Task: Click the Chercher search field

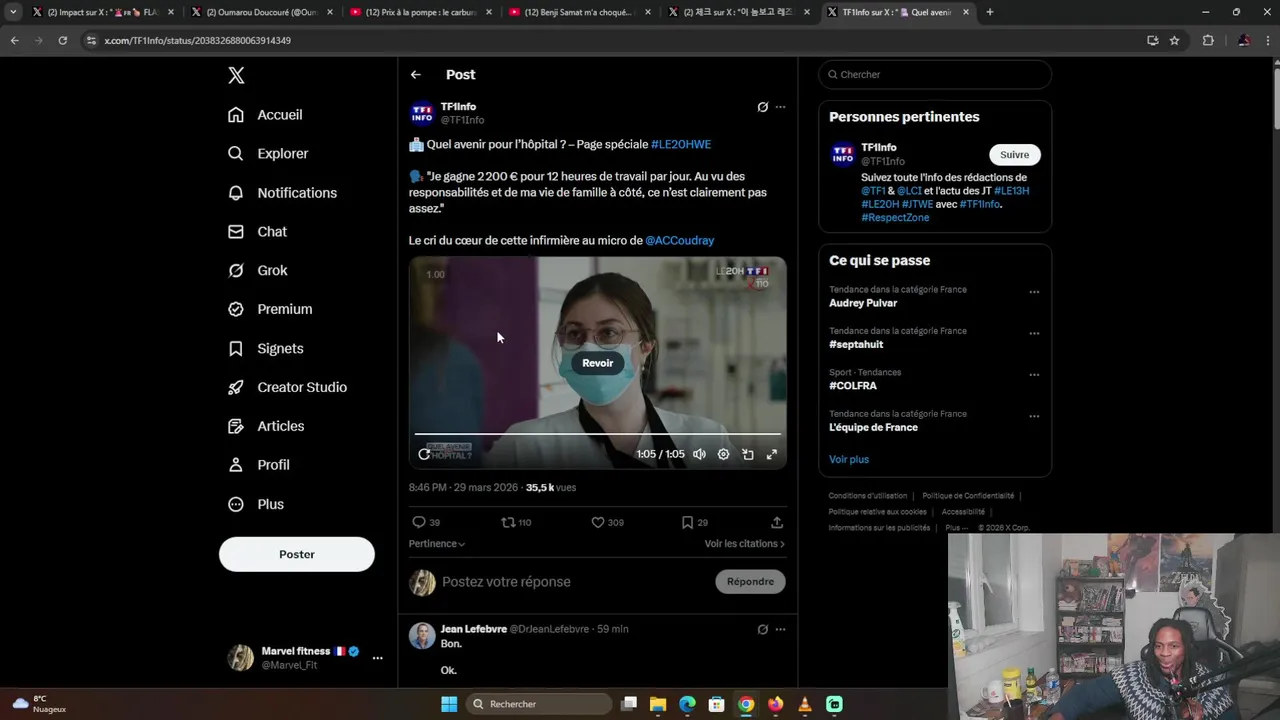Action: [x=935, y=75]
